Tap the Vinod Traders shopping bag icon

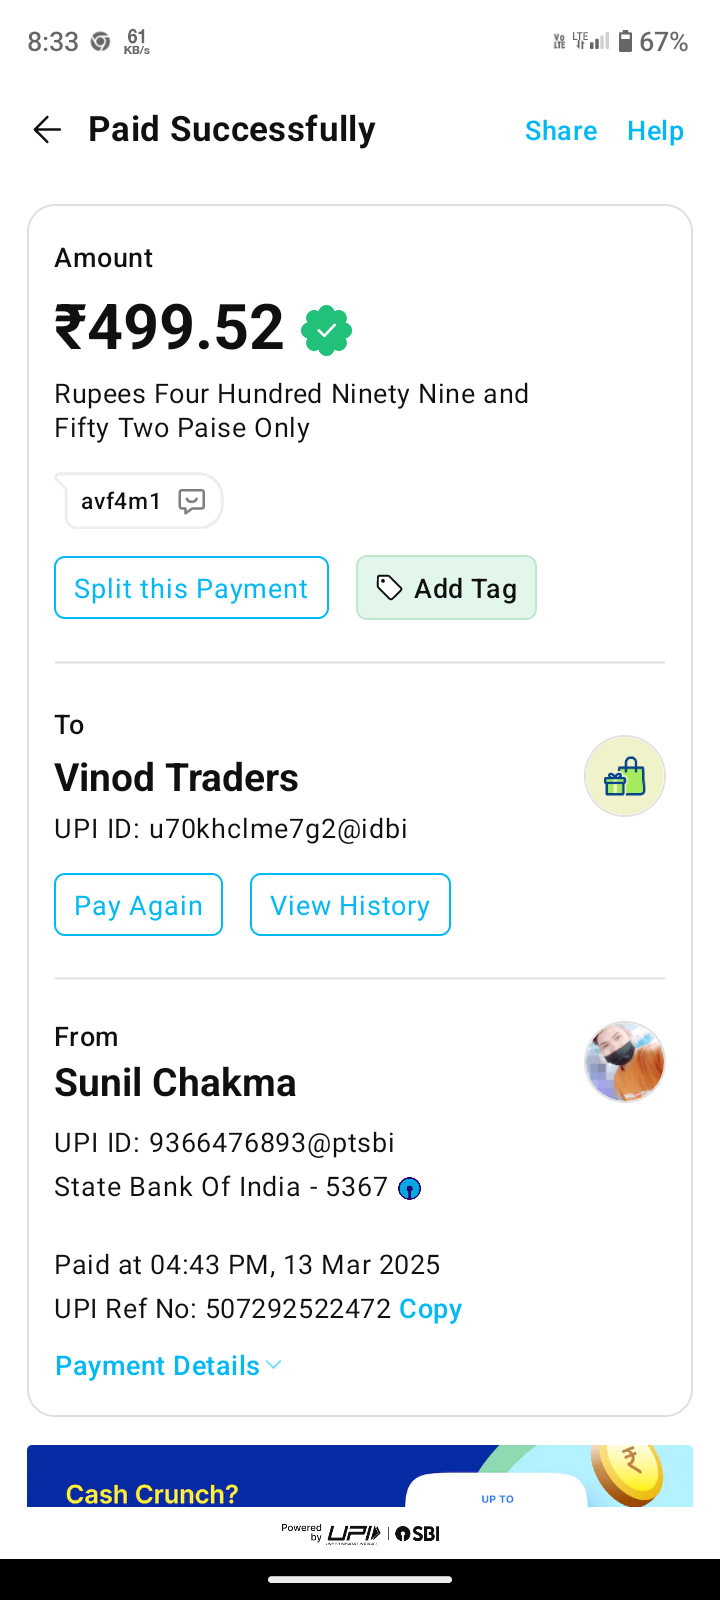click(x=624, y=777)
